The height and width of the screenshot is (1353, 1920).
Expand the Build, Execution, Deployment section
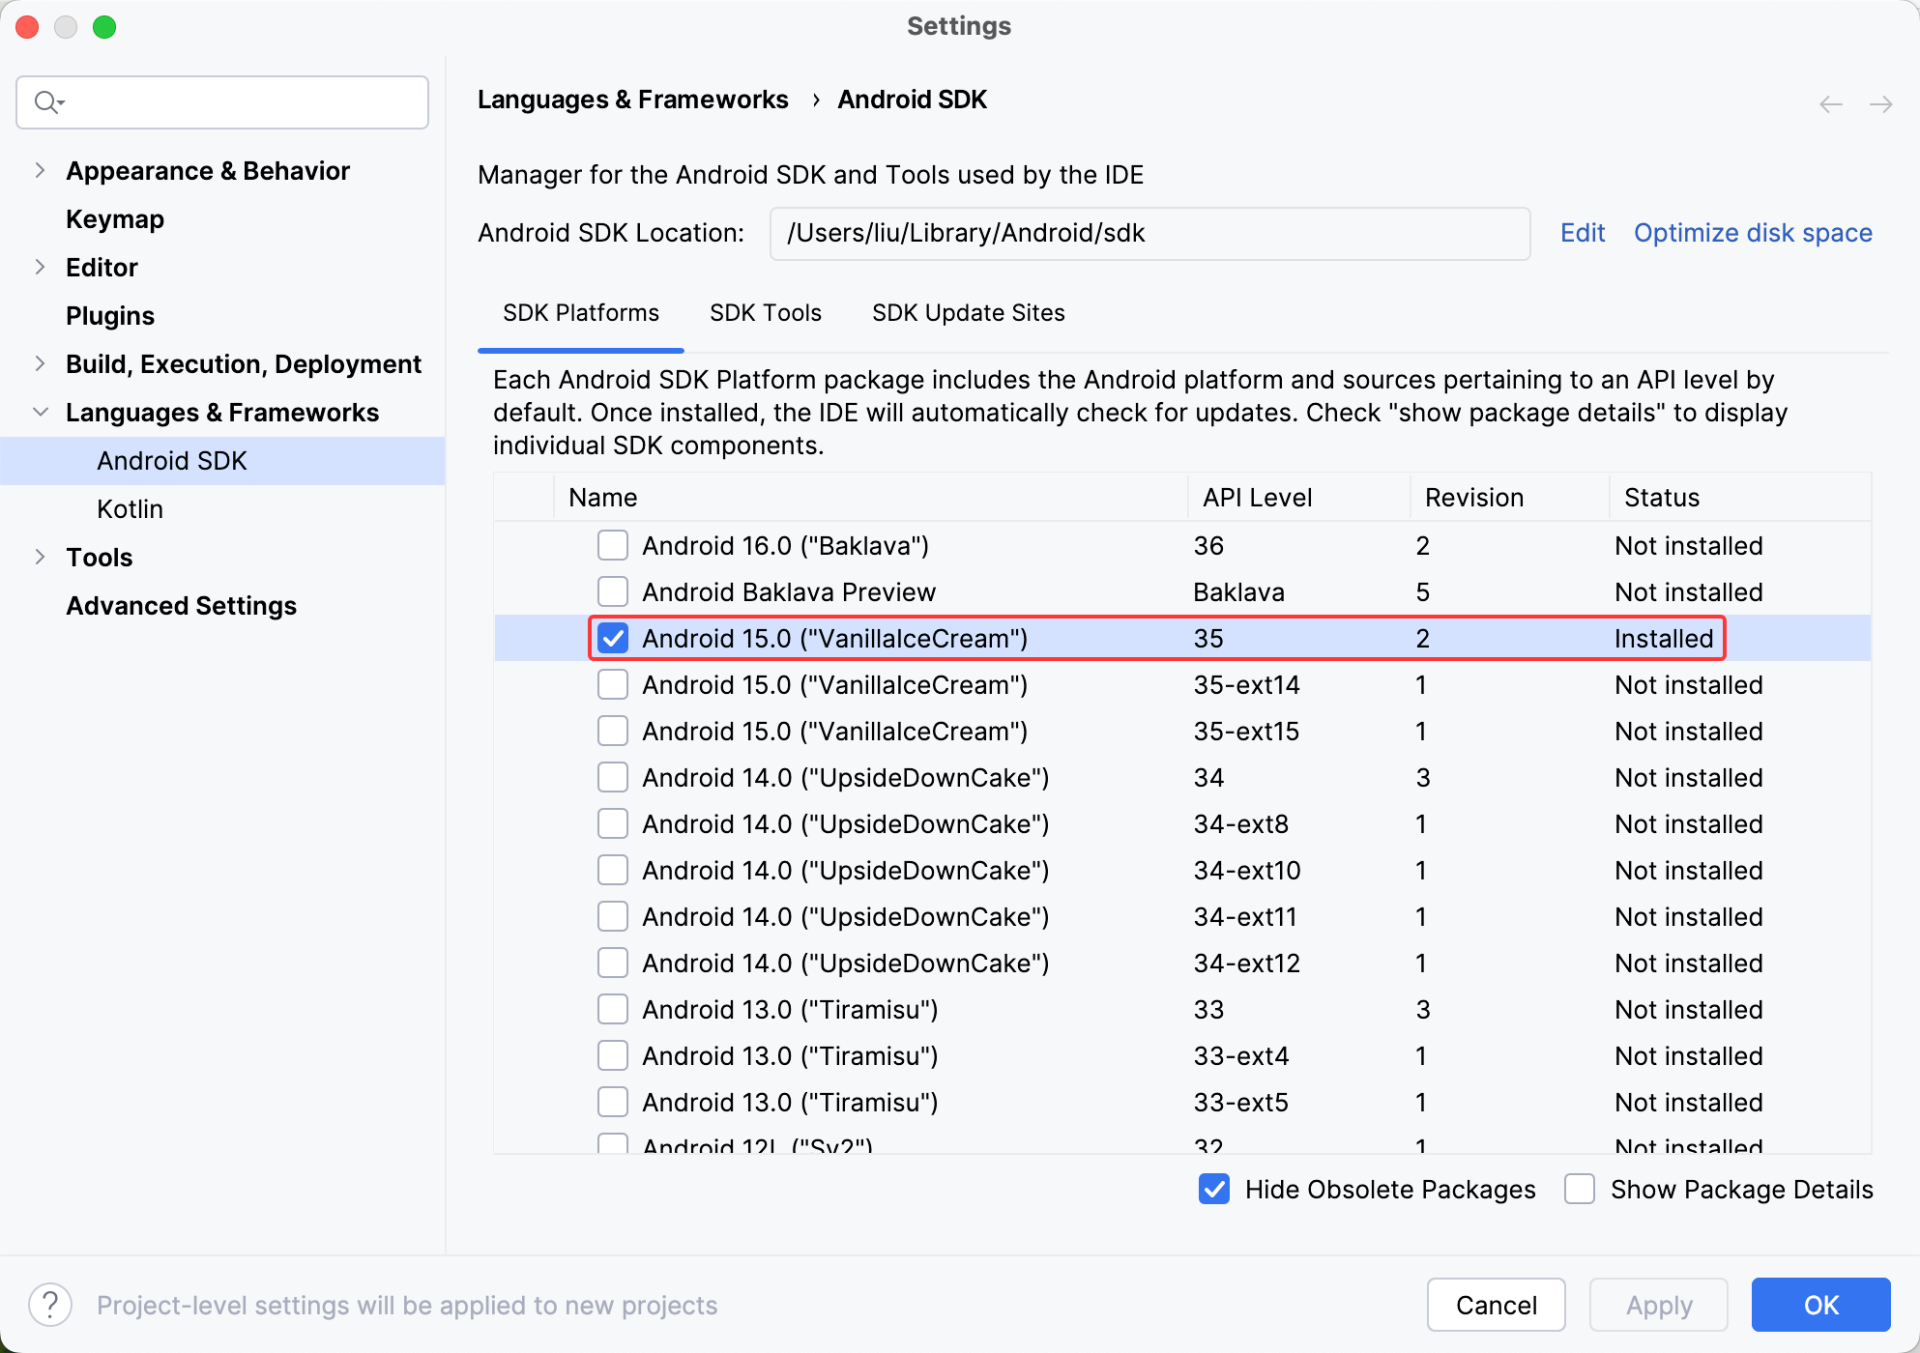40,364
